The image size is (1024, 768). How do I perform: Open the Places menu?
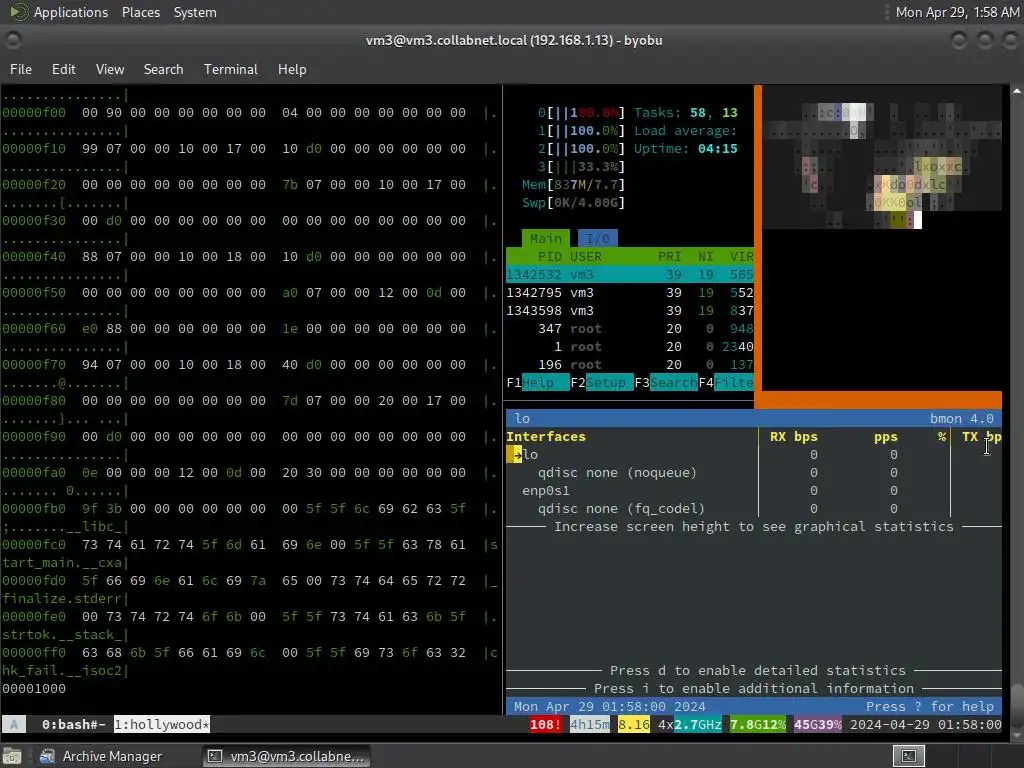point(140,12)
